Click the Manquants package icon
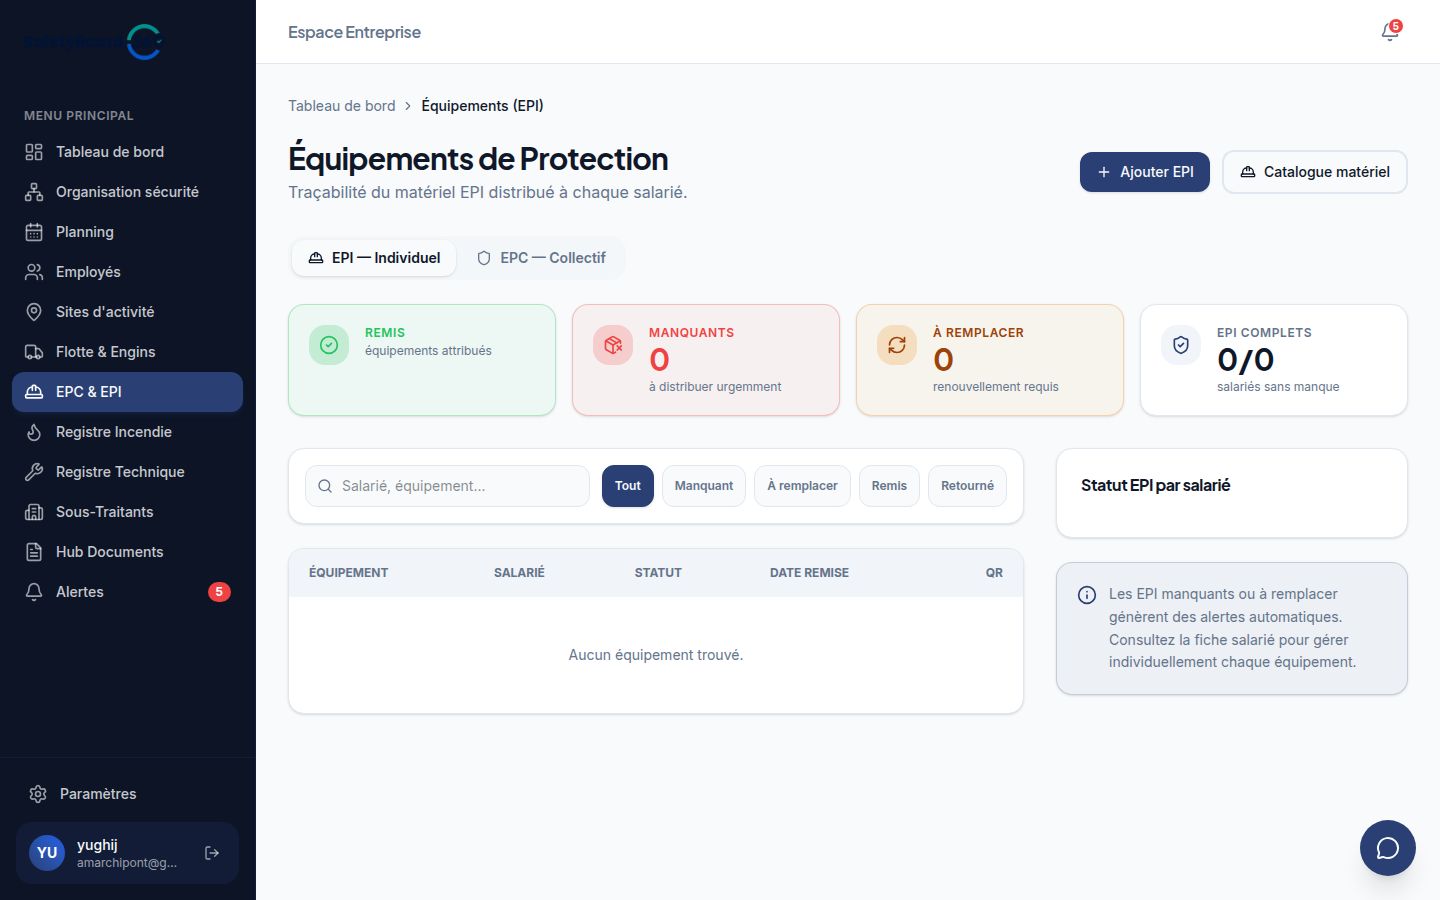Image resolution: width=1440 pixels, height=900 pixels. [613, 345]
